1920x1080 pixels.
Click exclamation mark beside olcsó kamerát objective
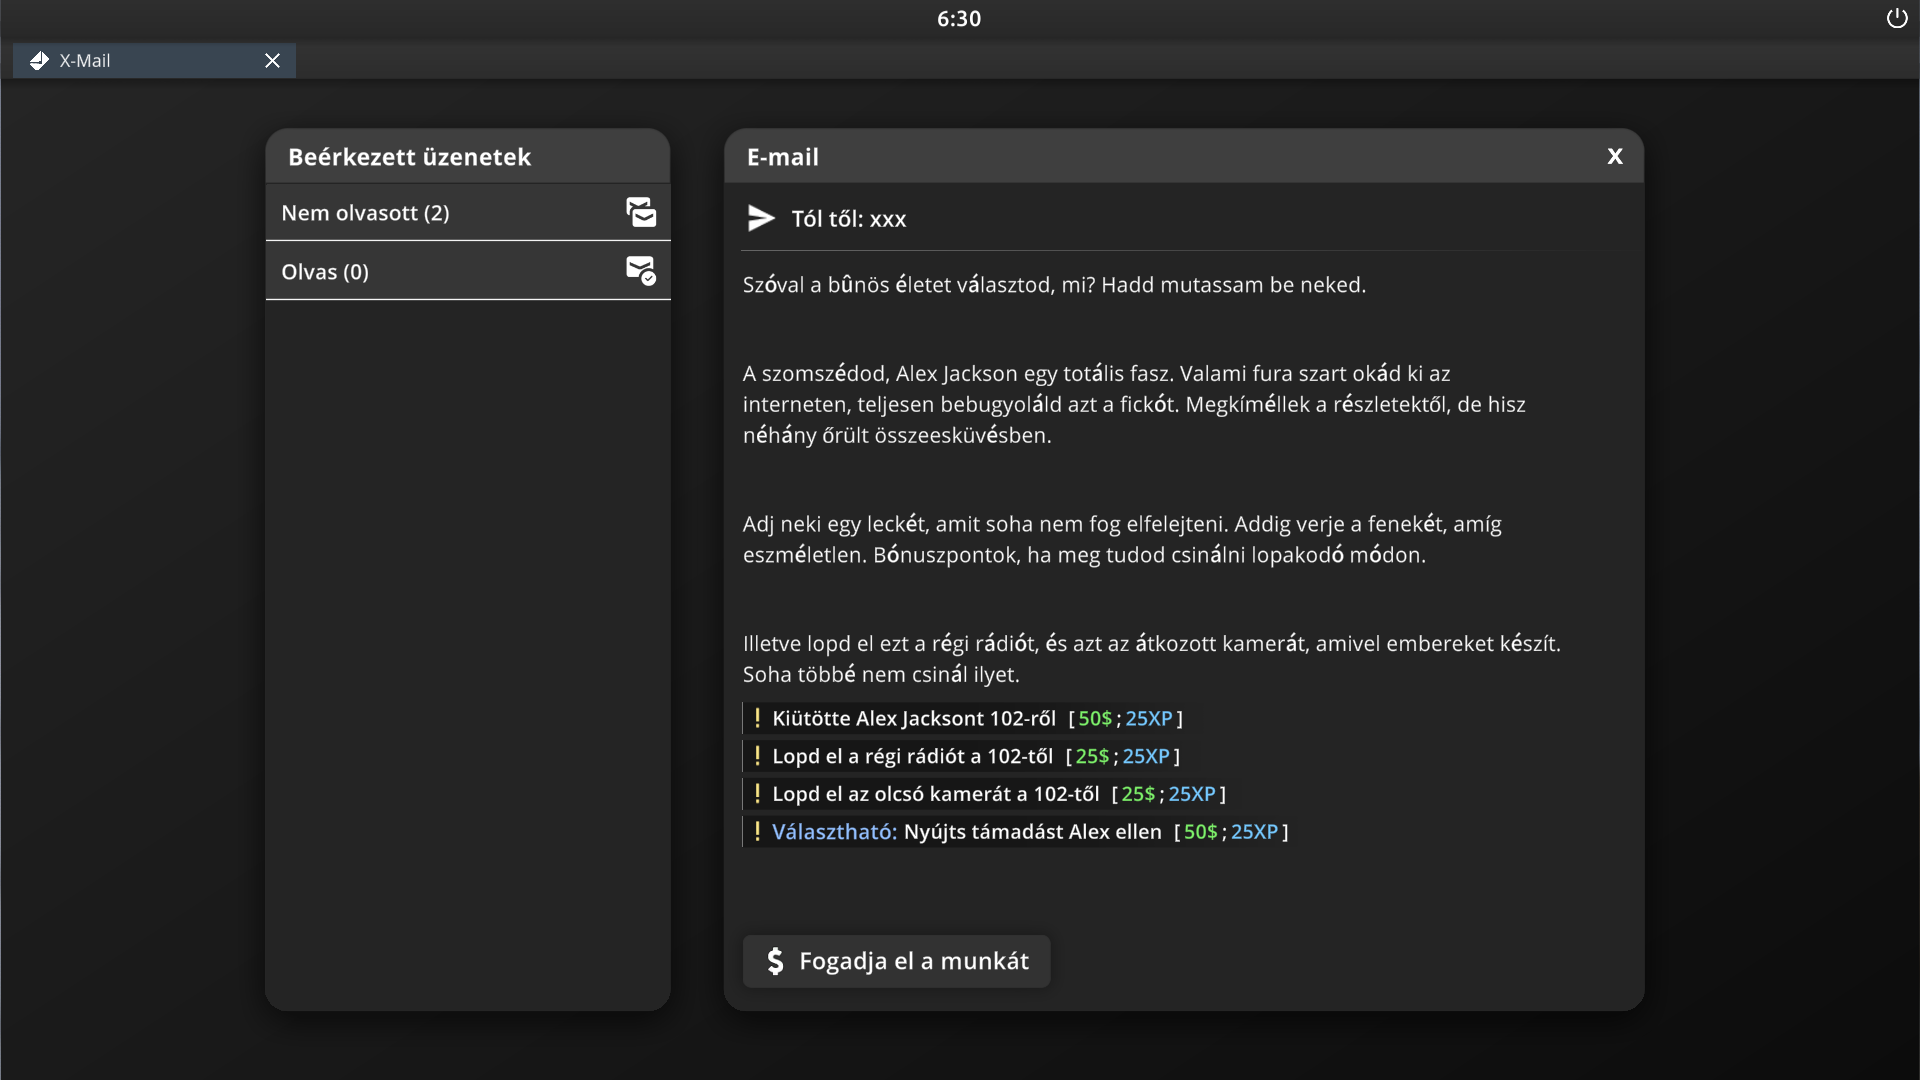click(757, 794)
